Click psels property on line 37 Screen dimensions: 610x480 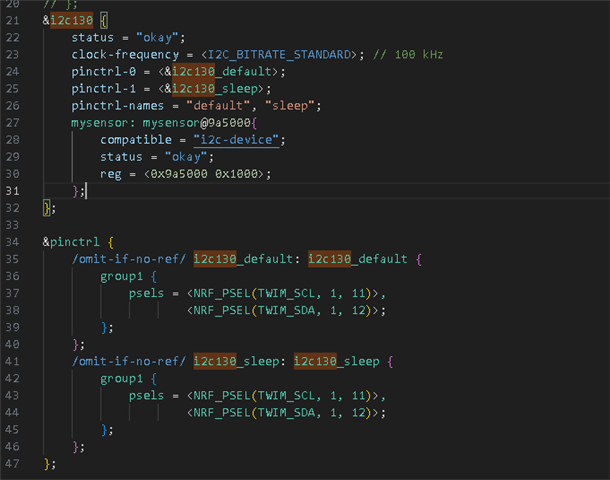click(146, 293)
